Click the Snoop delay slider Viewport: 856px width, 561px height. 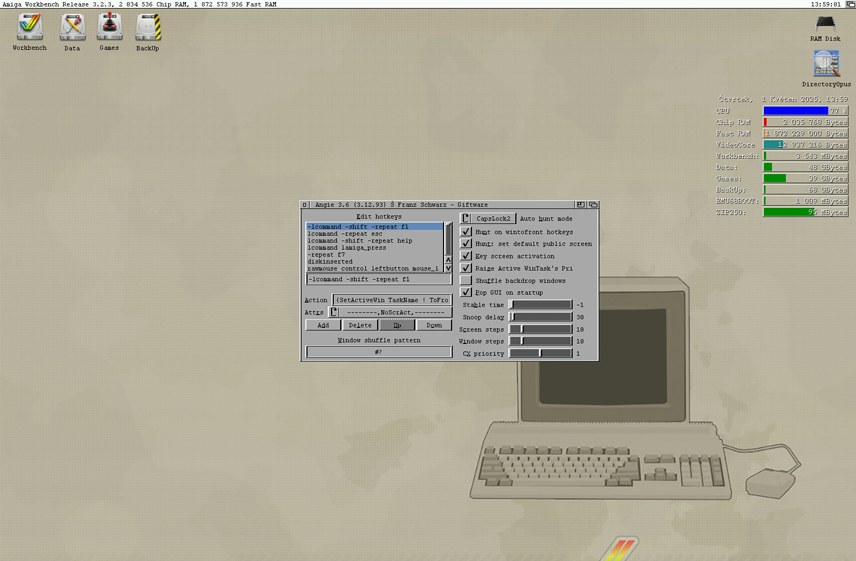[x=541, y=317]
